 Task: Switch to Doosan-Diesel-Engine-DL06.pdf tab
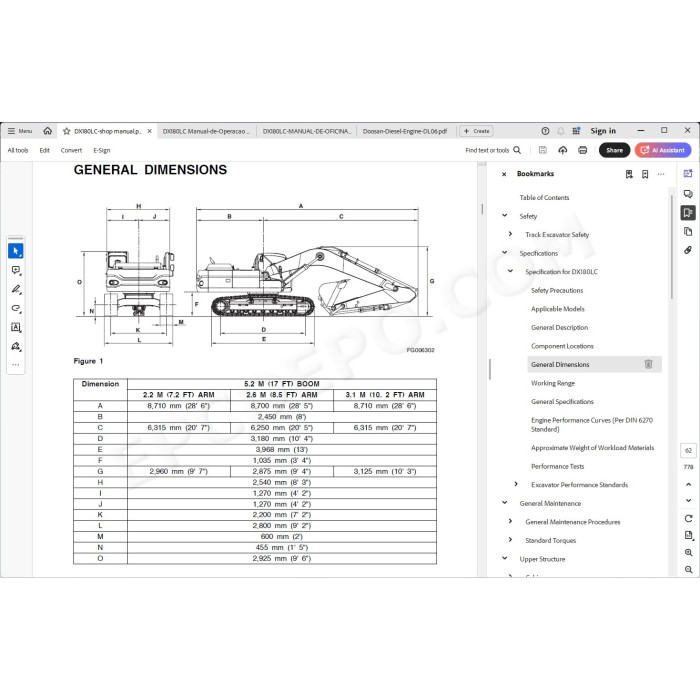point(404,131)
